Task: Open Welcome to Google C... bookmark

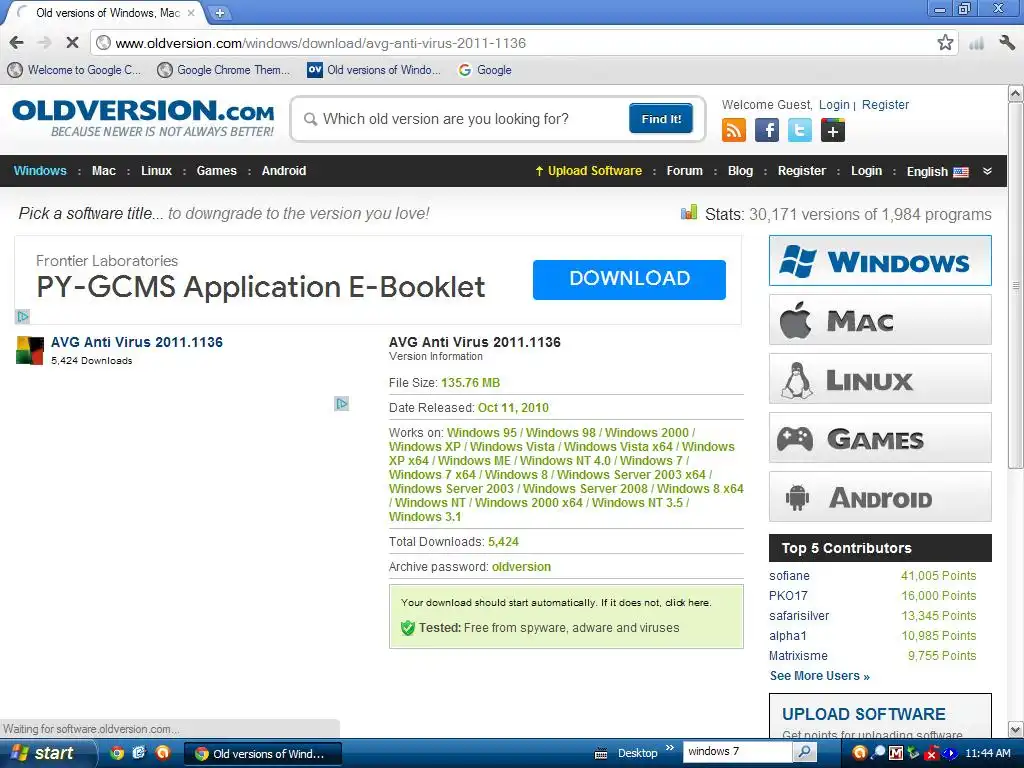Action: point(74,70)
